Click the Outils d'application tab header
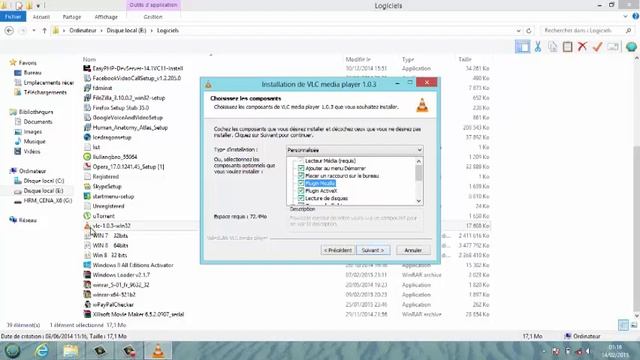This screenshot has width=640, height=360. 153,5
